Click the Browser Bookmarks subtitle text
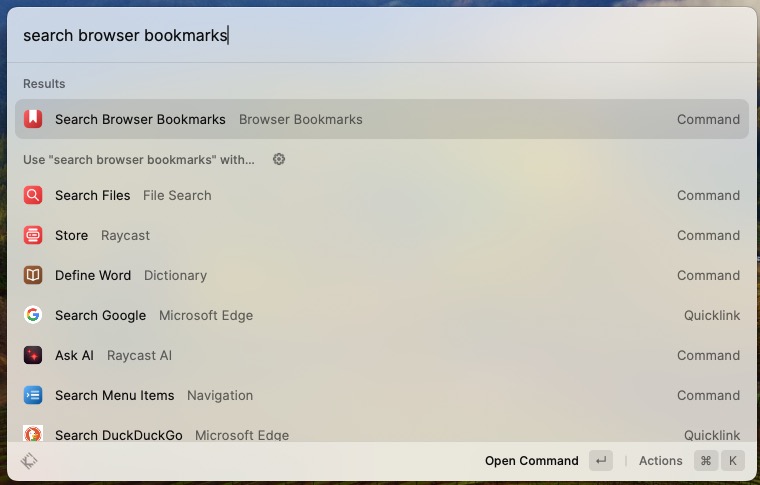The height and width of the screenshot is (485, 760). click(301, 119)
